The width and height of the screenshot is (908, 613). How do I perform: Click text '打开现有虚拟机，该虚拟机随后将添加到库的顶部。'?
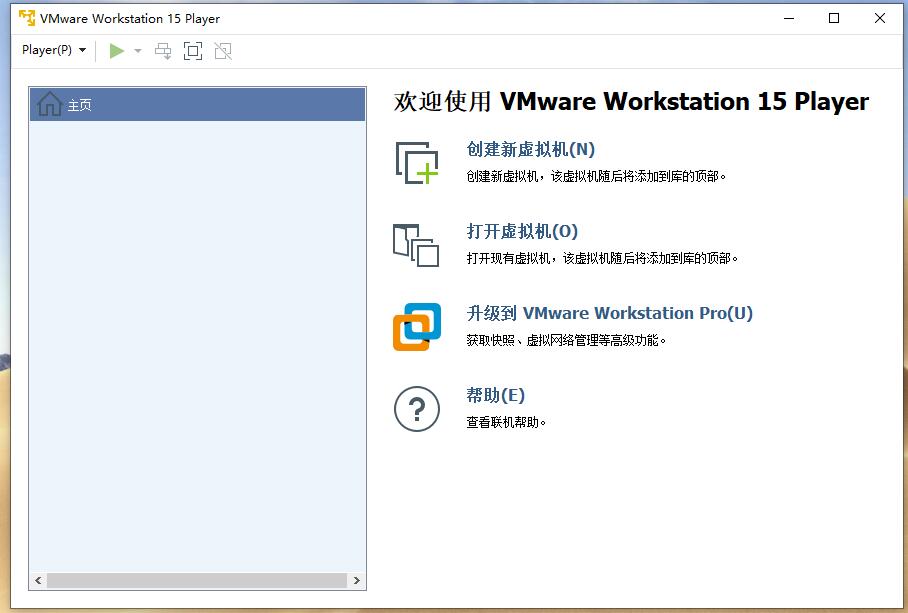point(602,258)
